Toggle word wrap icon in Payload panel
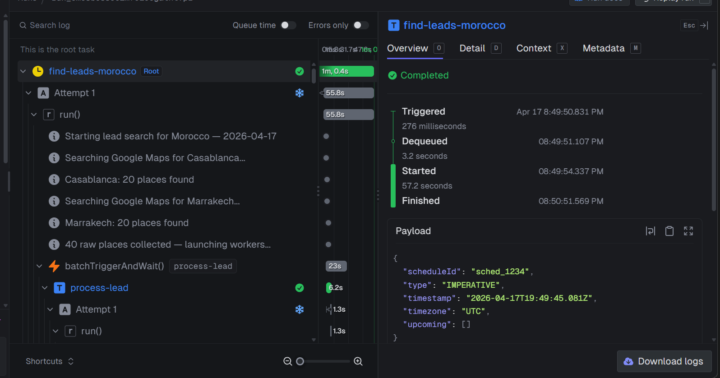The height and width of the screenshot is (378, 720). click(x=650, y=231)
